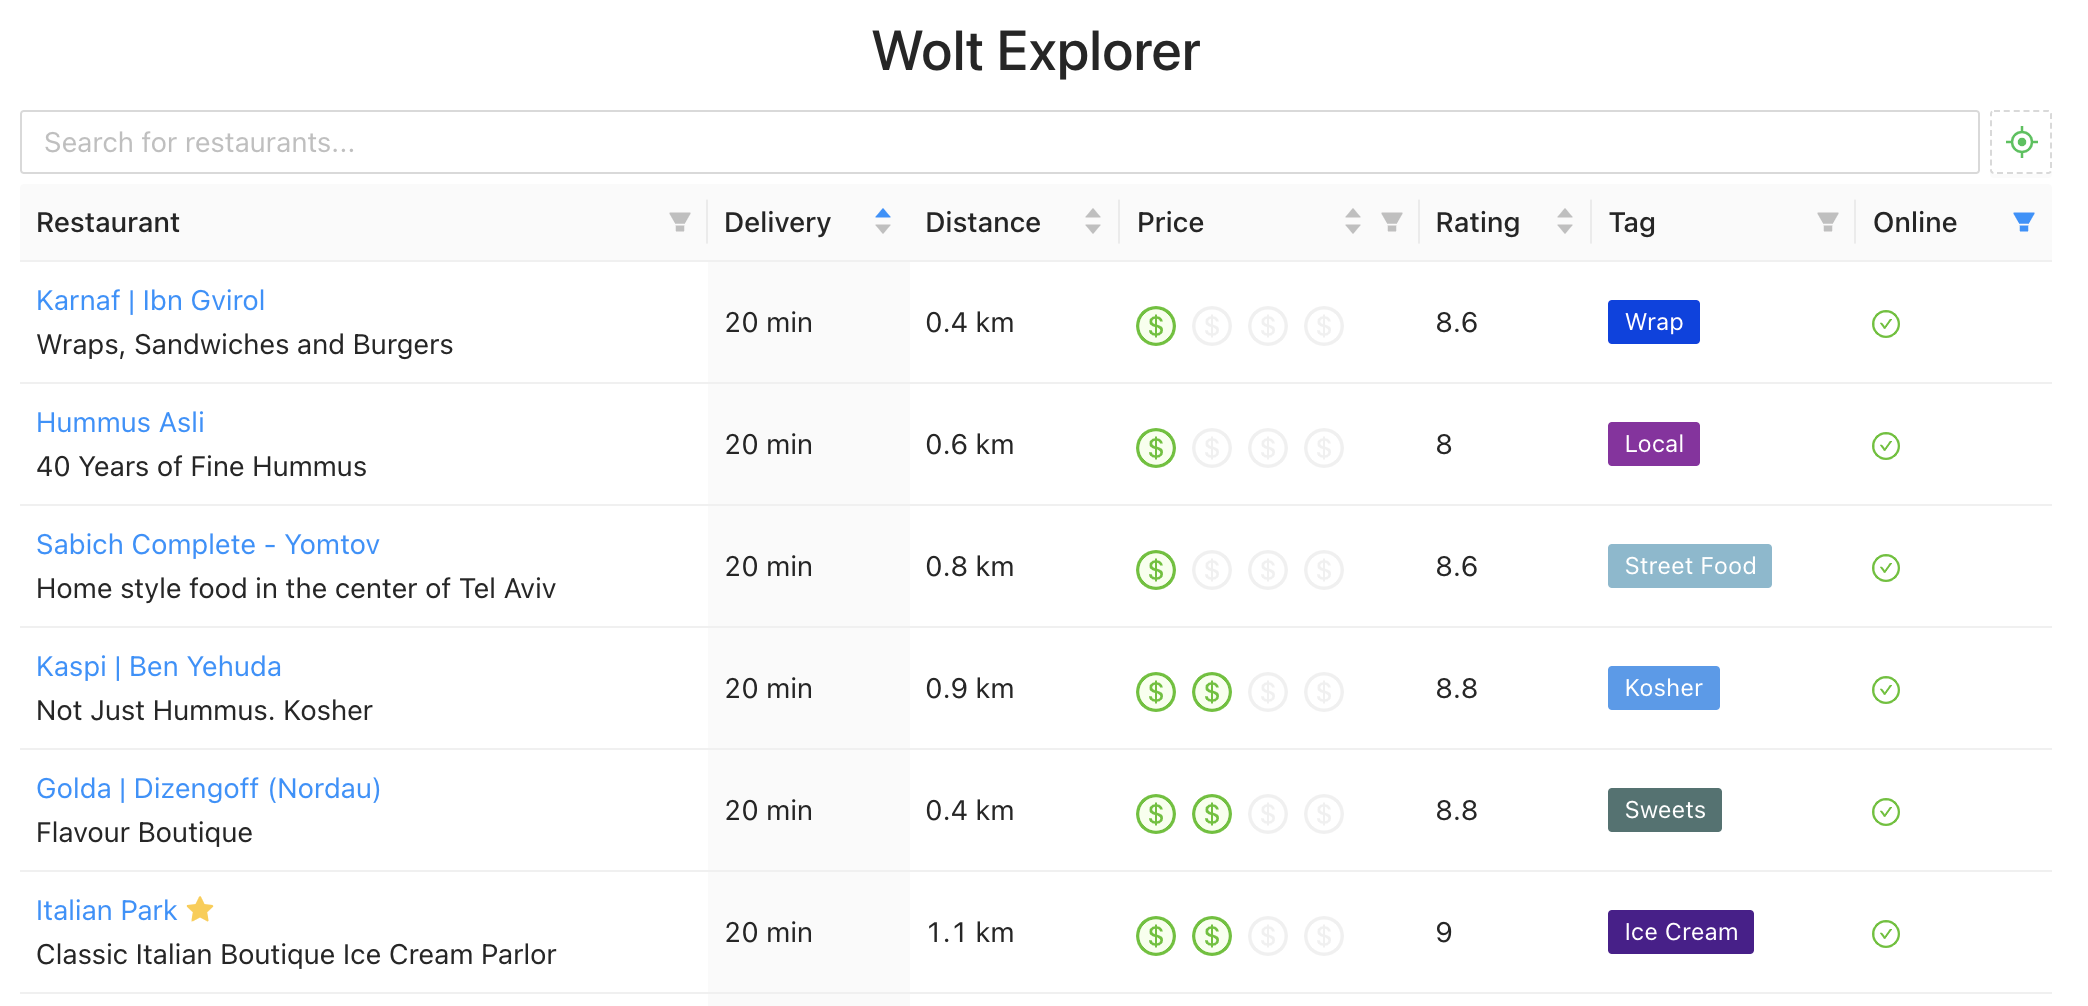
Task: Click the Delivery column header label
Action: point(777,222)
